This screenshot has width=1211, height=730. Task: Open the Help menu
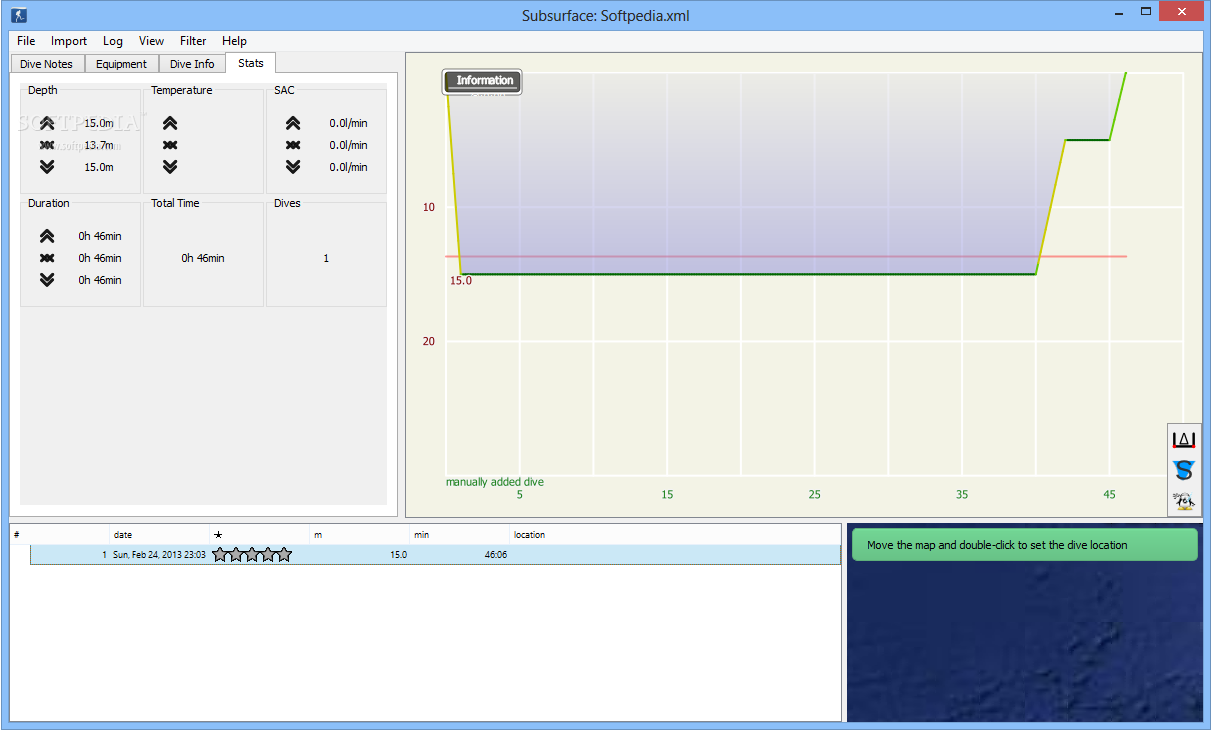pos(234,41)
